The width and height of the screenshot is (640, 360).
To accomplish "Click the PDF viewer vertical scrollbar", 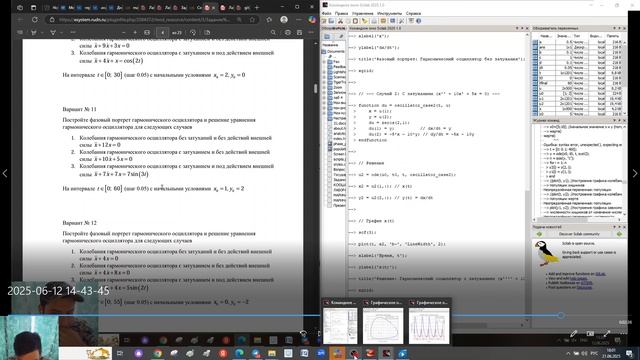I will pyautogui.click(x=315, y=88).
